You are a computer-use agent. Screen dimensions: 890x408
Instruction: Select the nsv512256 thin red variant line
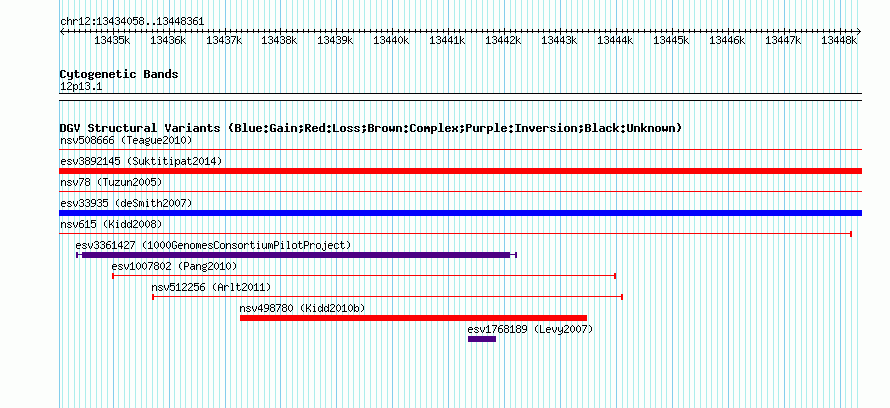point(388,297)
